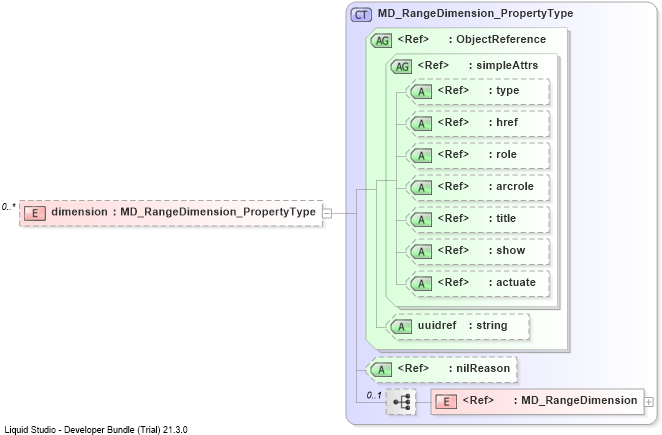Click the 0..* cardinality label of dimension
Viewport: 662px width, 435px height.
(8, 207)
